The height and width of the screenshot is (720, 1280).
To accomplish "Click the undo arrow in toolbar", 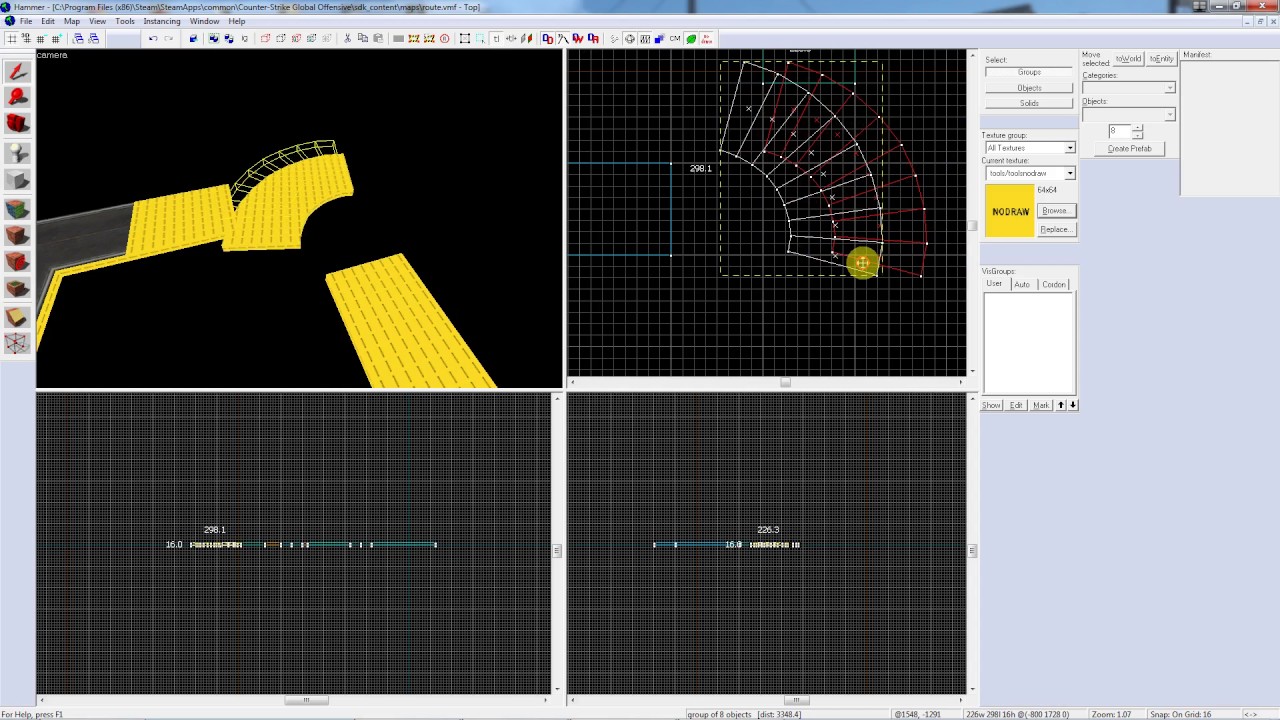I will pos(153,39).
